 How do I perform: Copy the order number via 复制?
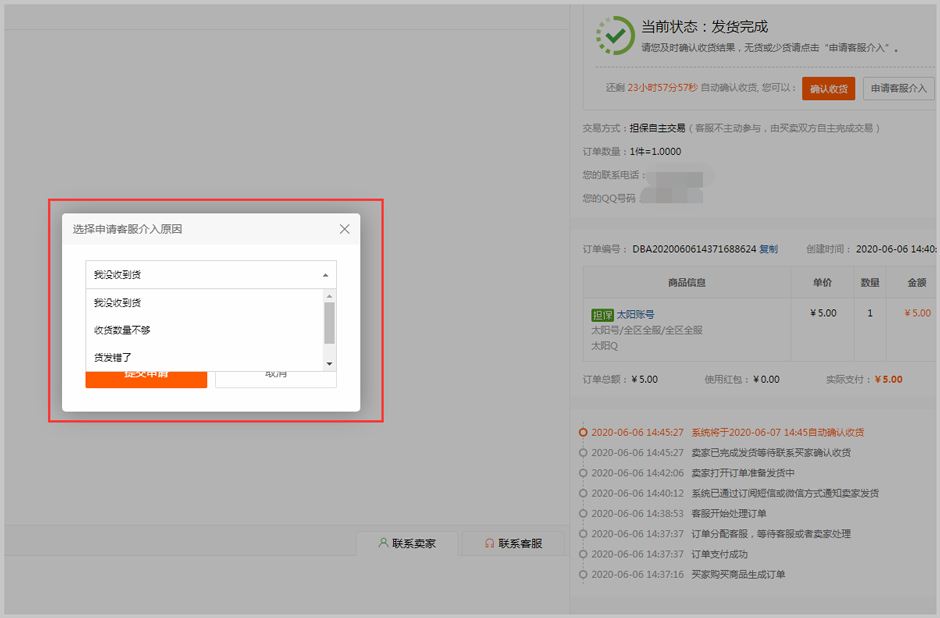(x=769, y=249)
